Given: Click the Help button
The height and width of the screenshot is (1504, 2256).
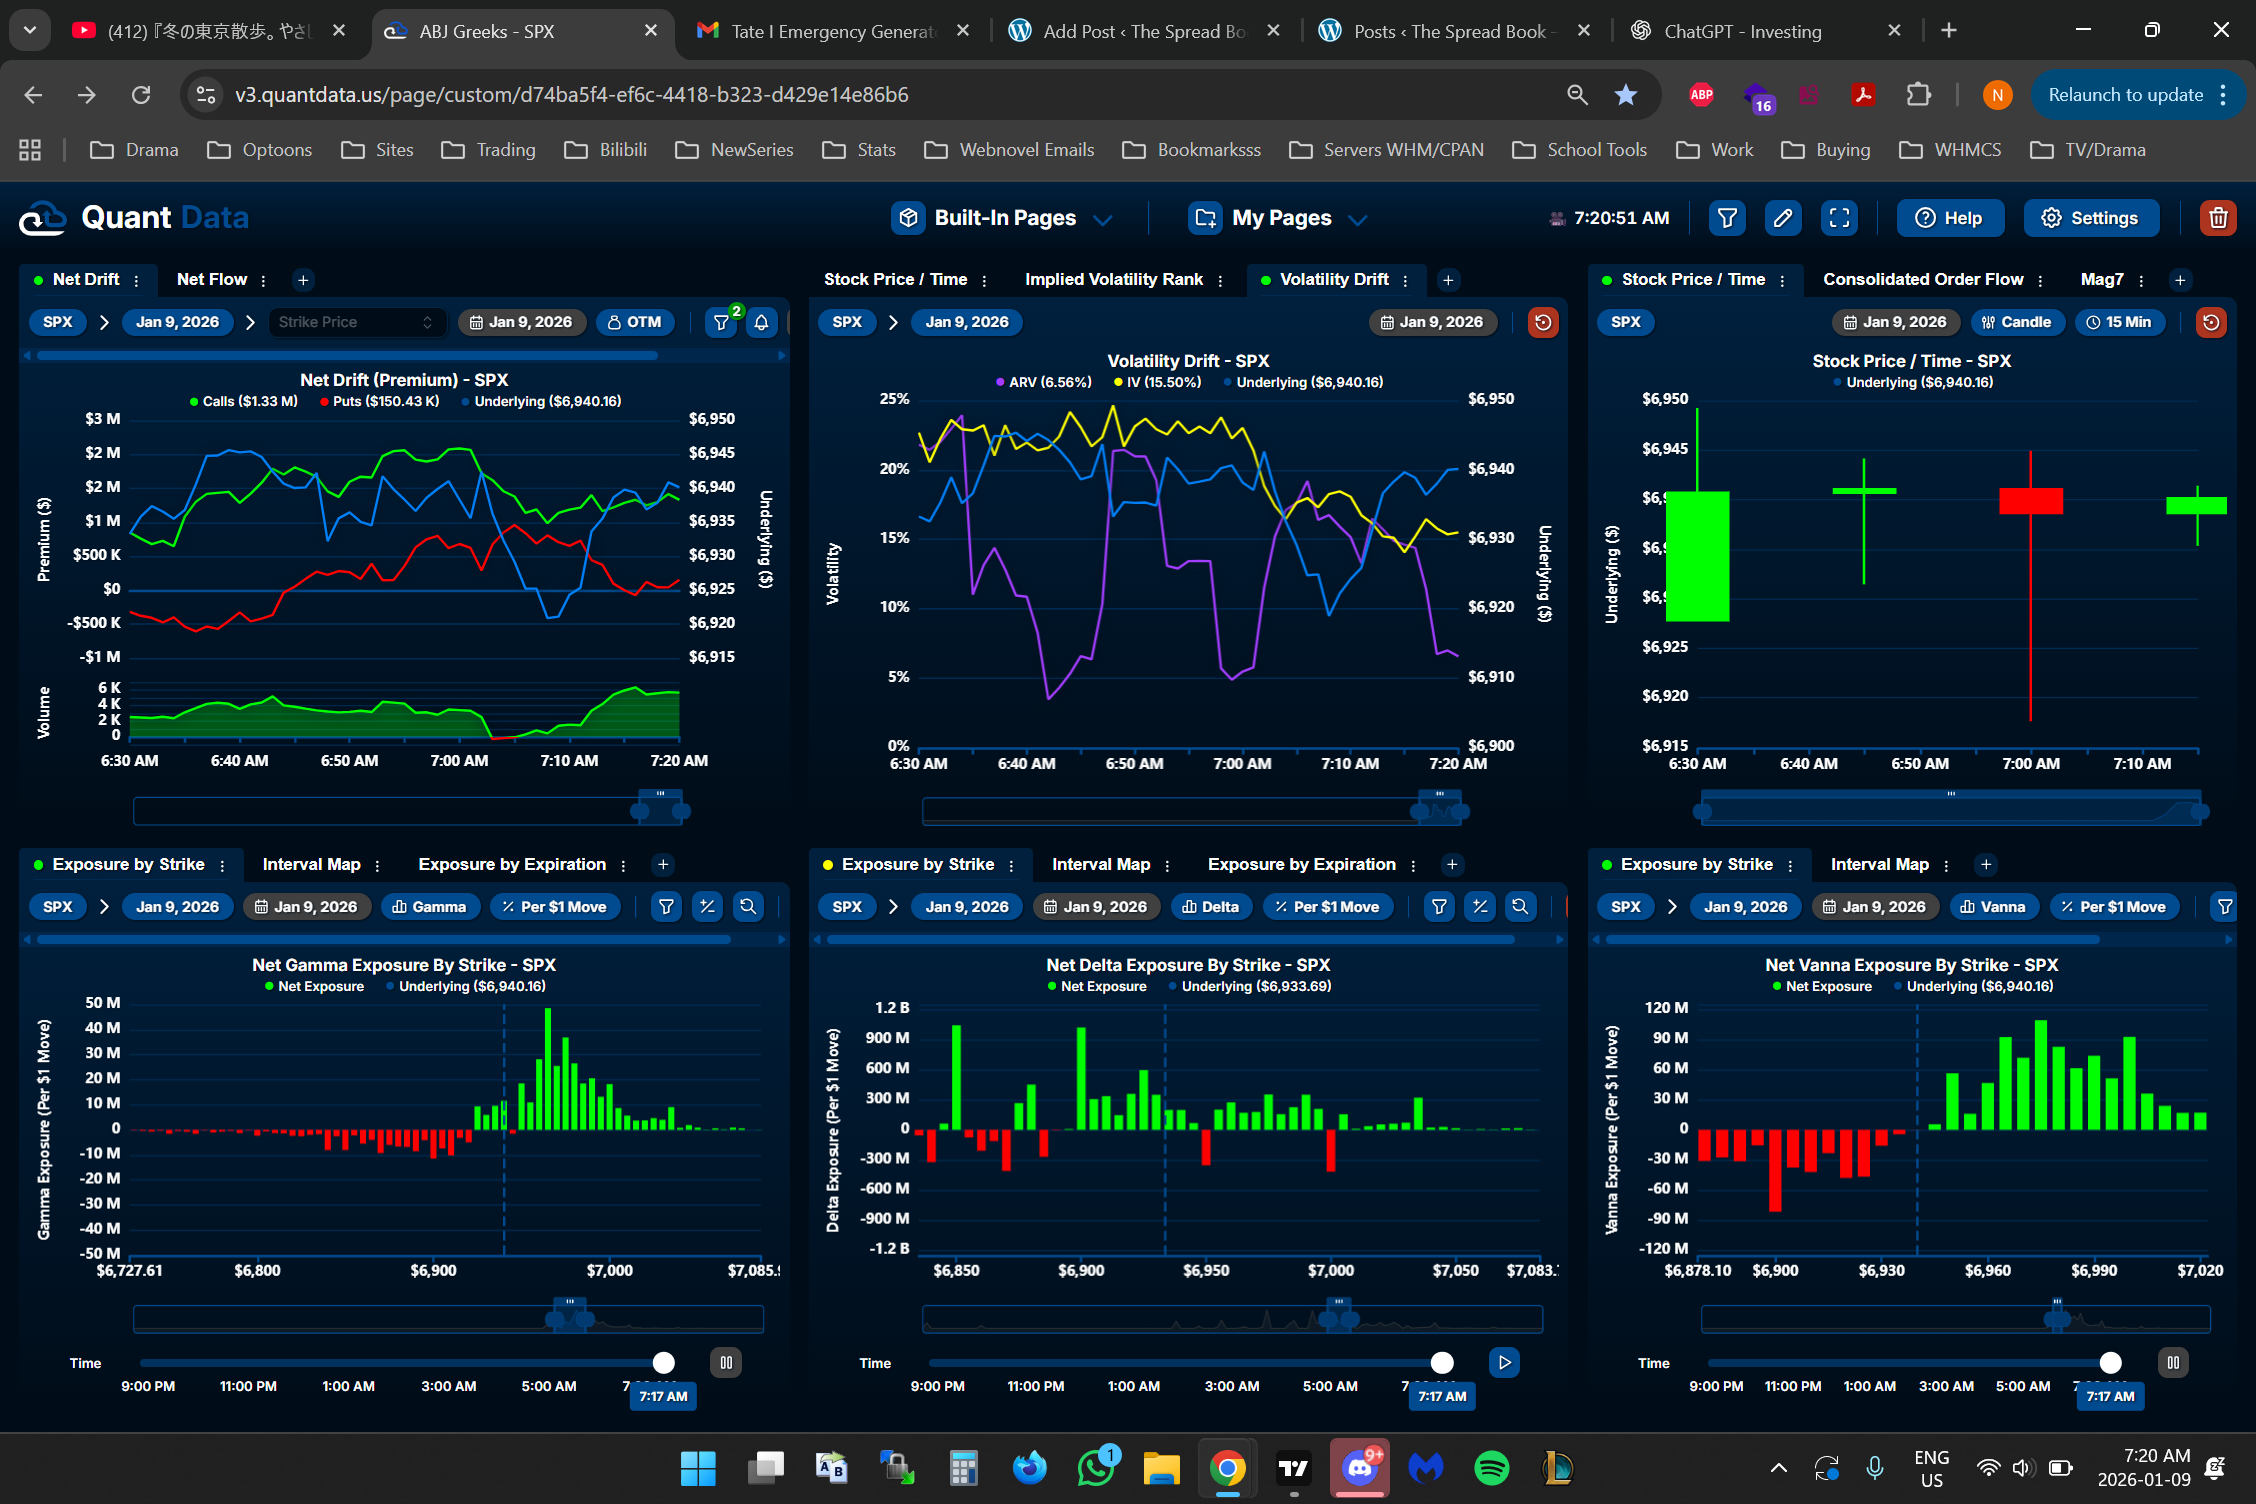Looking at the screenshot, I should 1949,218.
